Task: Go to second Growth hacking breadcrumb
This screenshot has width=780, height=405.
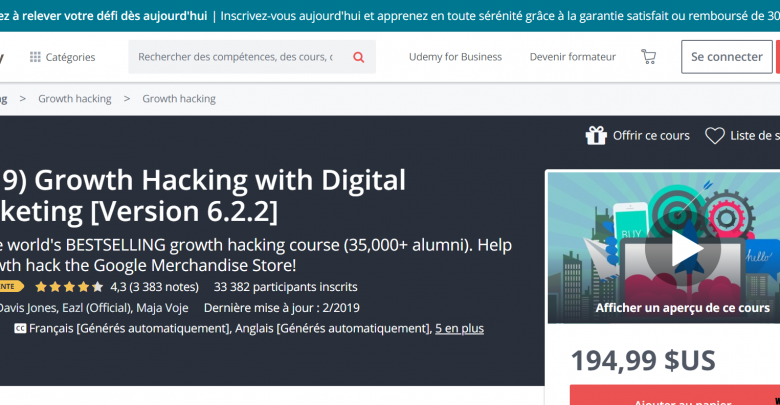Action: [179, 99]
